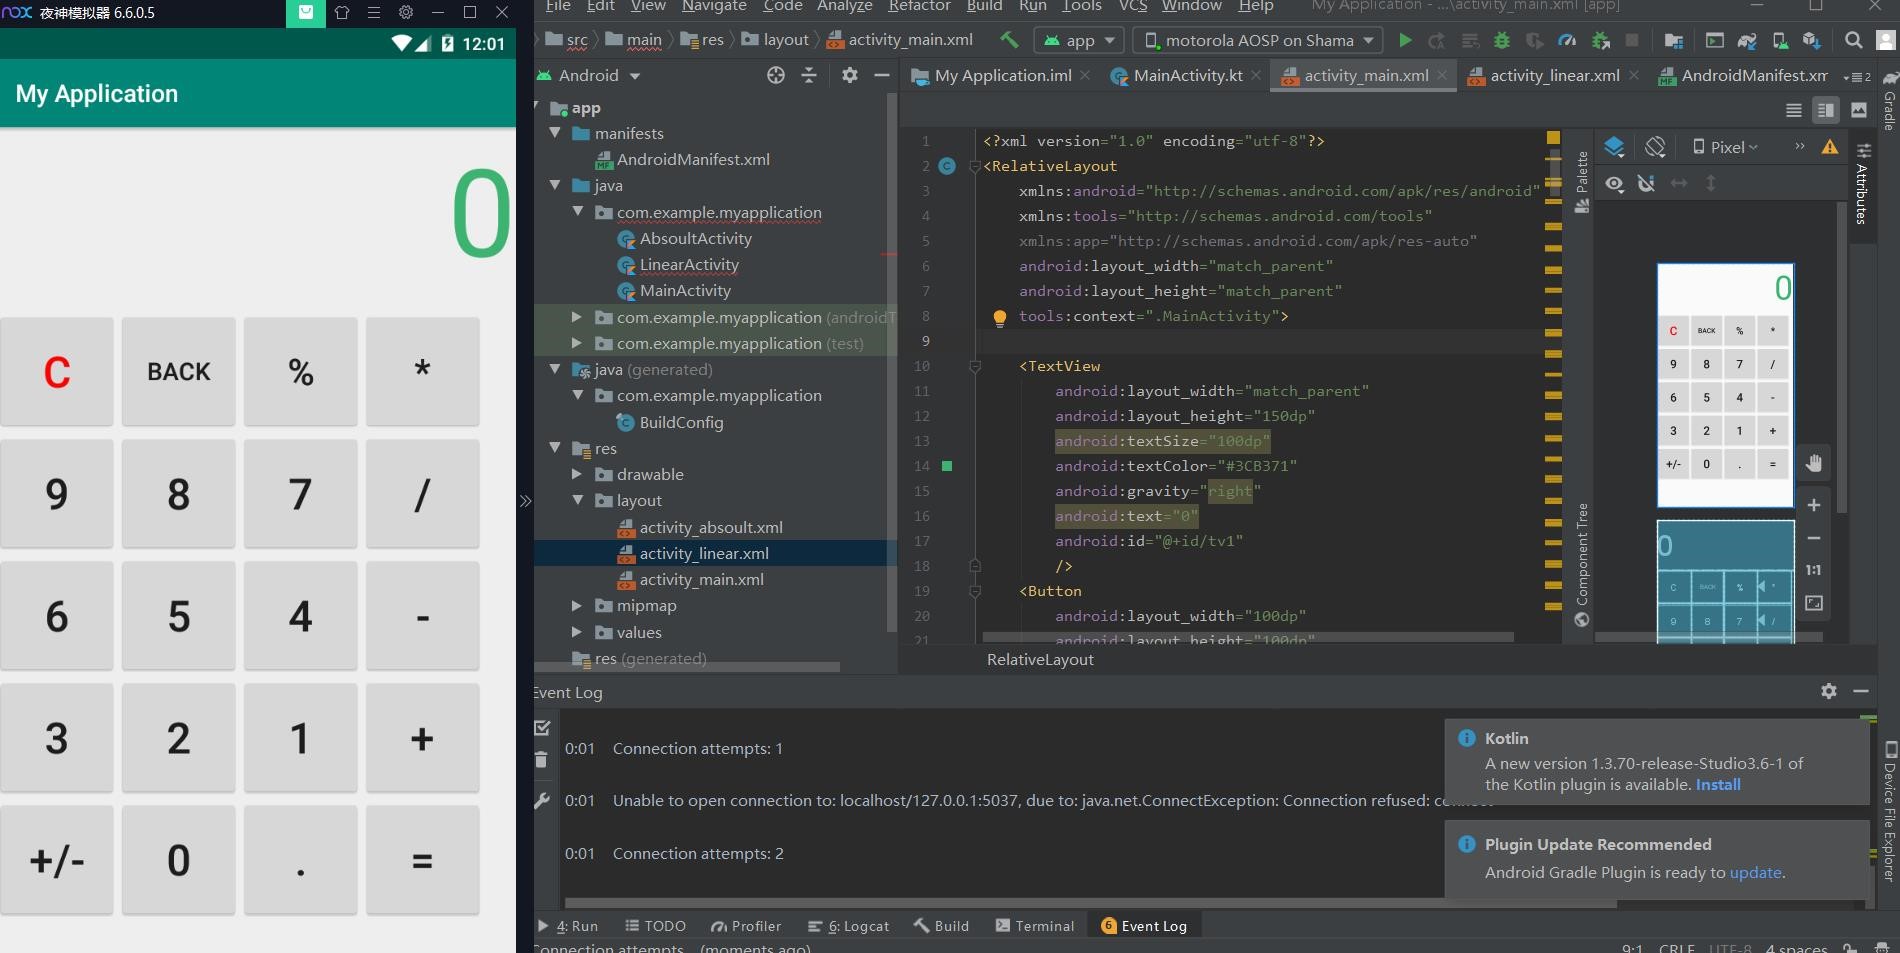This screenshot has height=953, width=1900.
Task: Collapse the manifests folder
Action: tap(555, 133)
